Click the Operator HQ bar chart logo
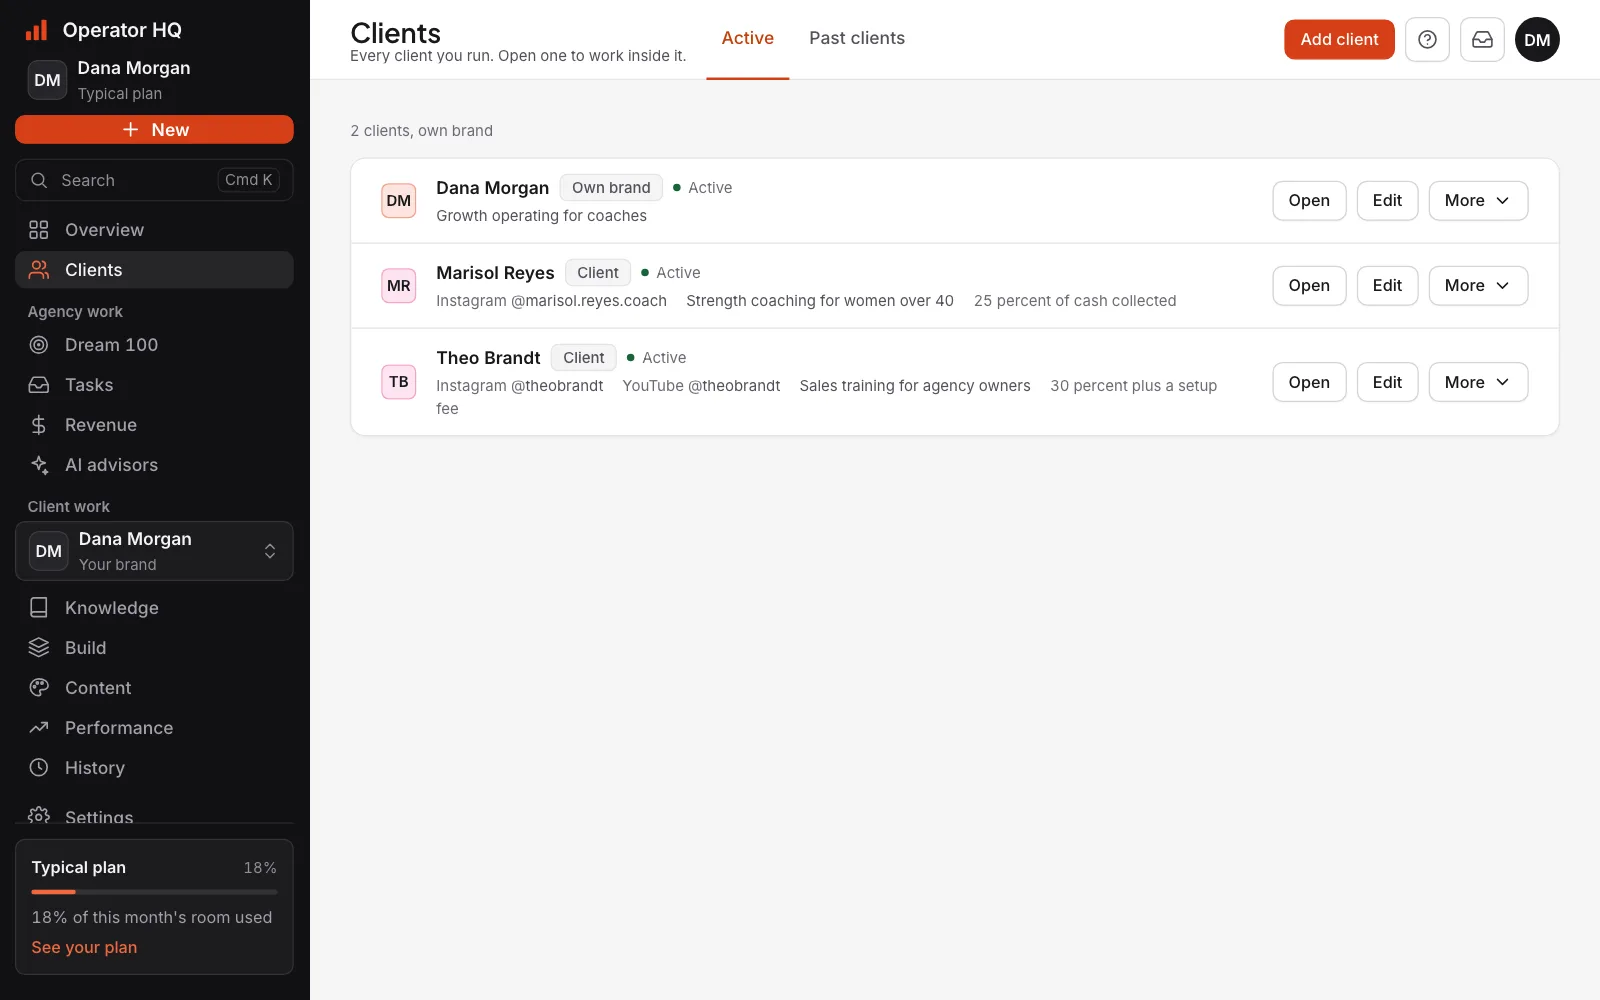 coord(37,30)
